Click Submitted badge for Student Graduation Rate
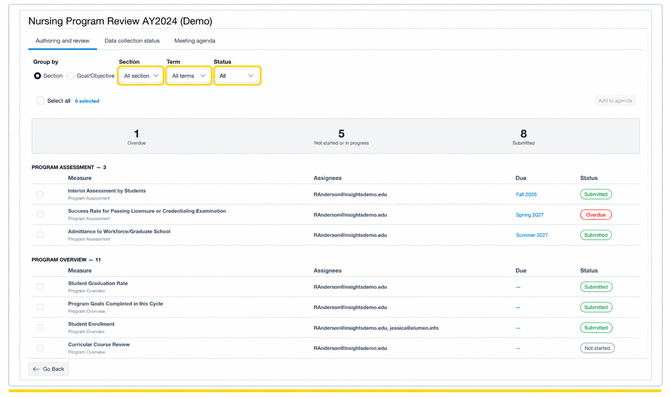 (x=596, y=287)
